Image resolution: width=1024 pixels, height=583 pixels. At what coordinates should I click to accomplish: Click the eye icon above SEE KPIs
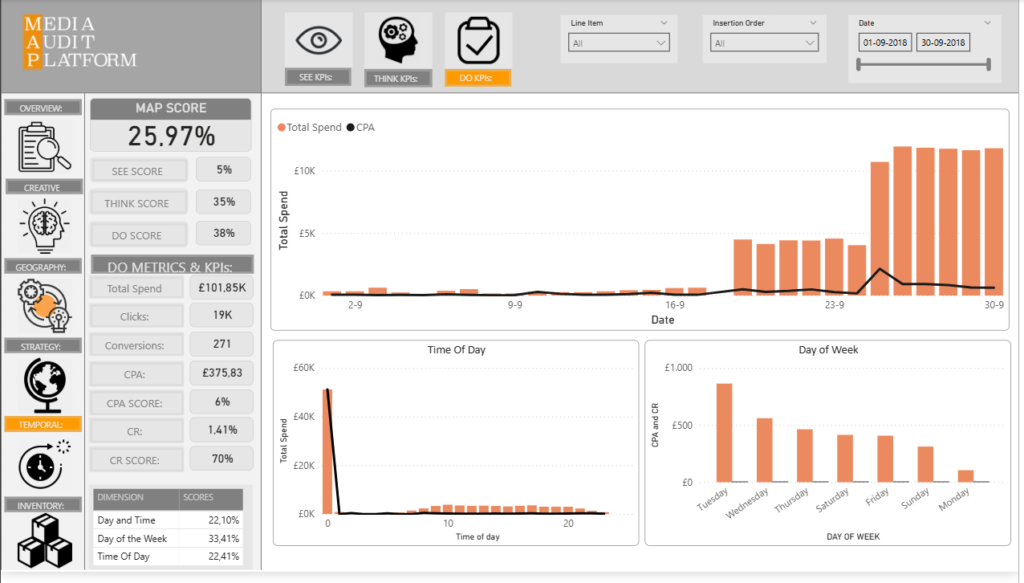pos(318,40)
